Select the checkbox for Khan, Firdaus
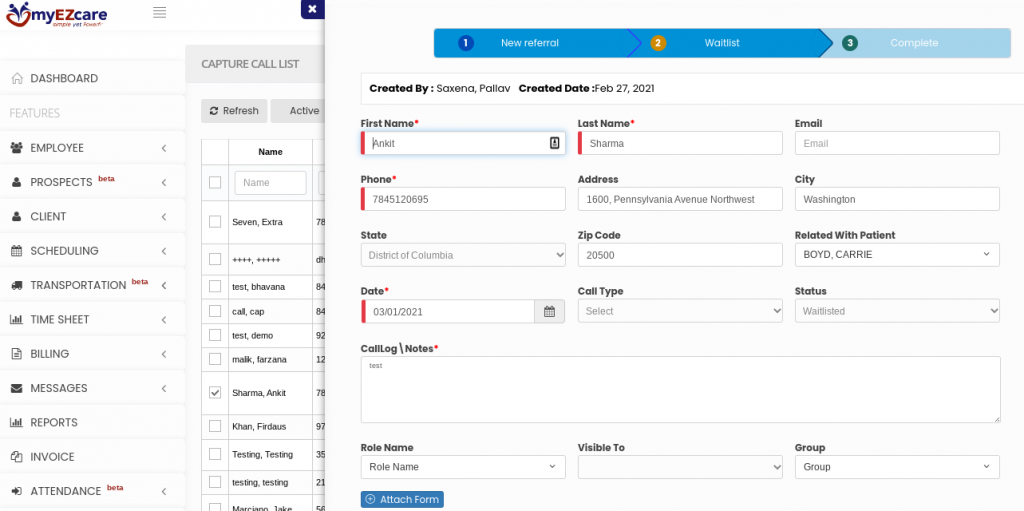 click(215, 426)
